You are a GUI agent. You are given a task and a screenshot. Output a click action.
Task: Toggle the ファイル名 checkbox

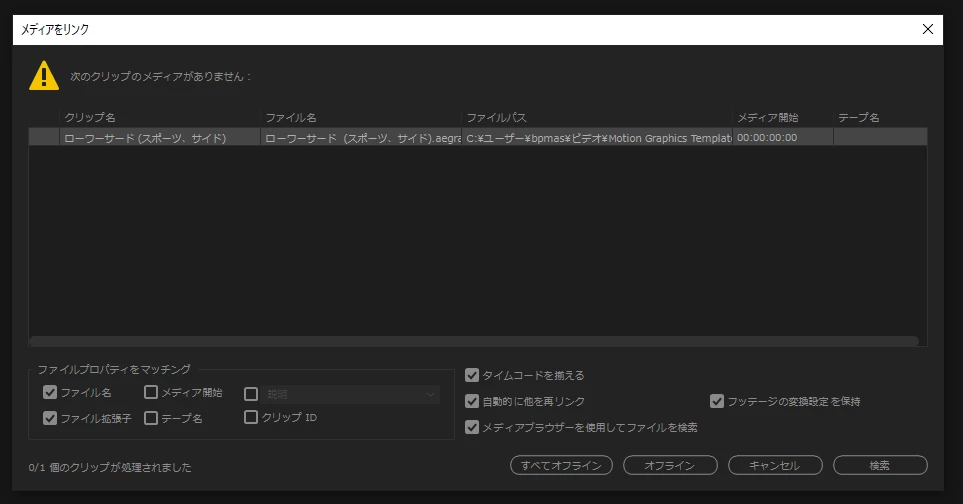point(50,392)
